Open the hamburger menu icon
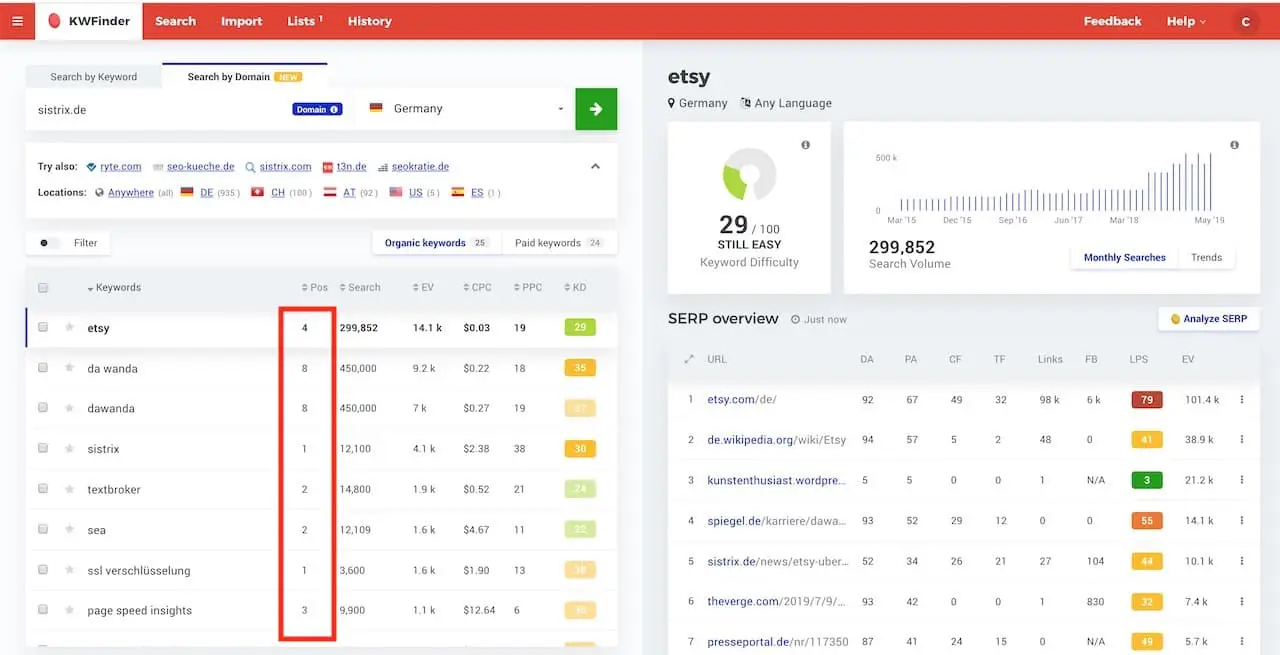1280x655 pixels. pyautogui.click(x=17, y=21)
